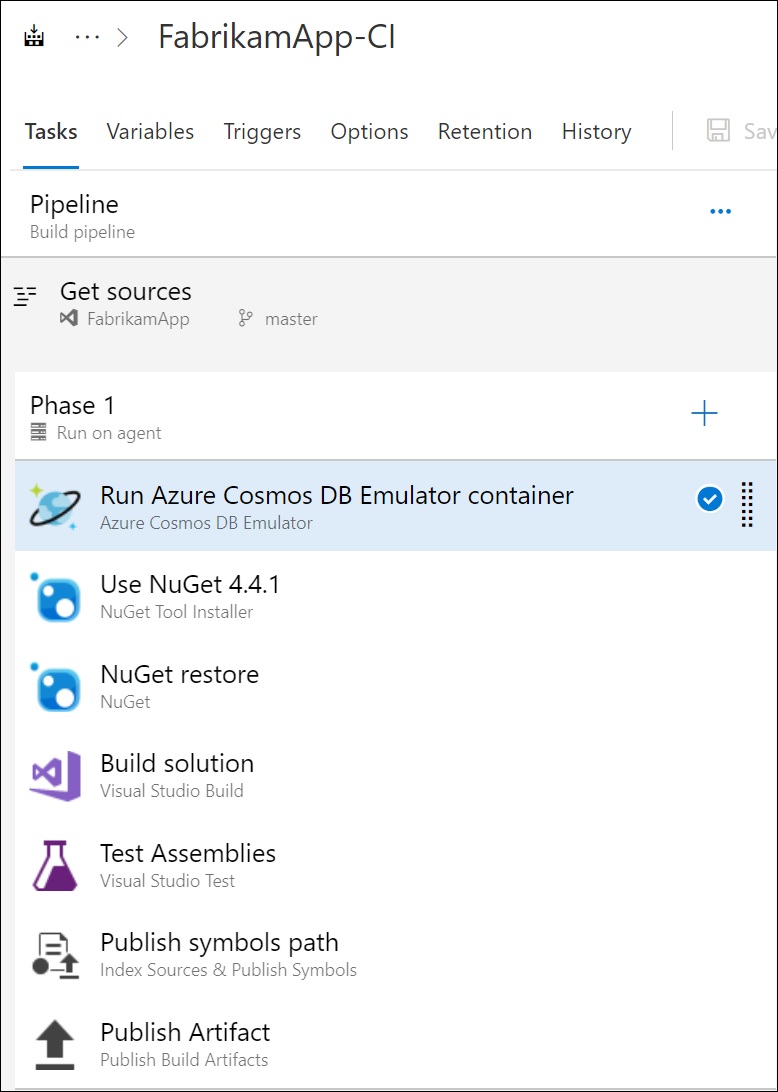Open the Pipeline more options menu
The width and height of the screenshot is (778, 1092).
pyautogui.click(x=720, y=212)
